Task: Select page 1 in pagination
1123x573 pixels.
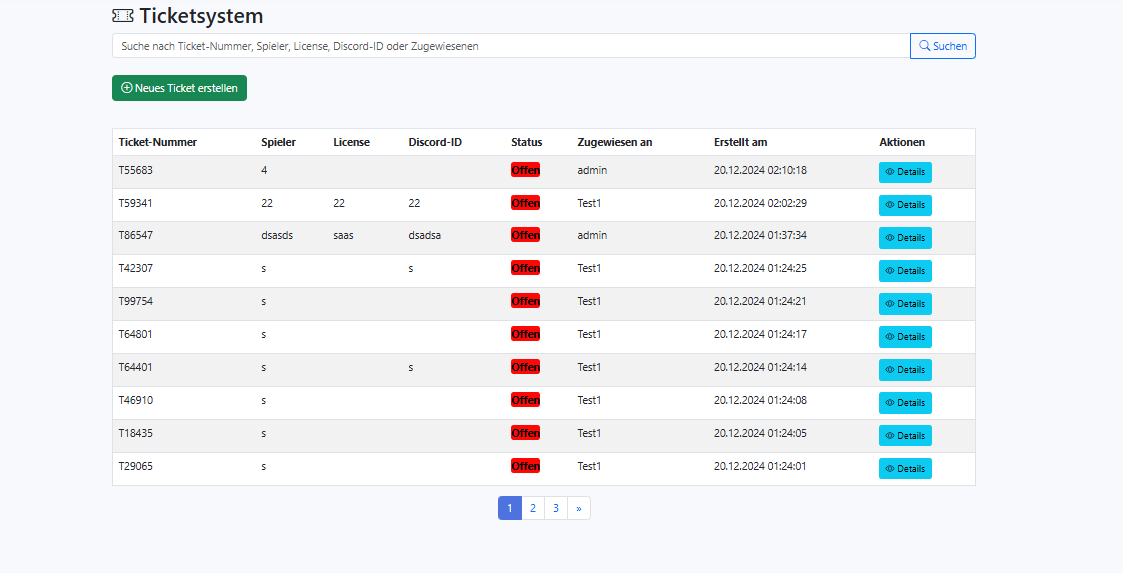Action: pyautogui.click(x=509, y=508)
